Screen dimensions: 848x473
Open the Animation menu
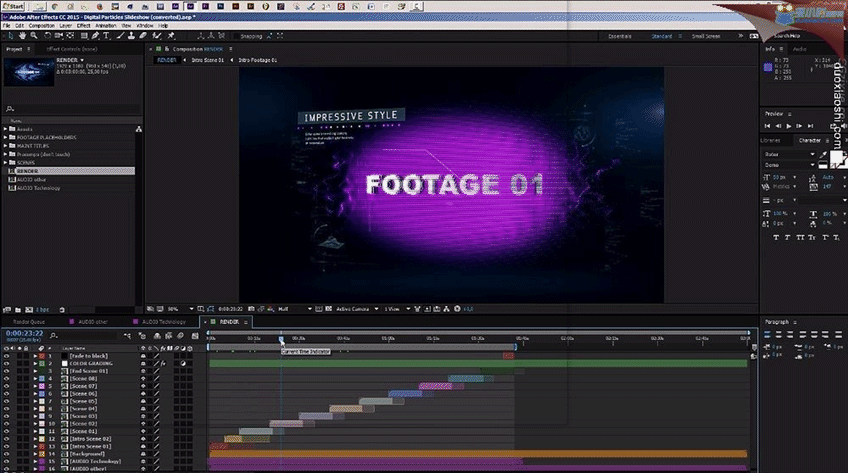click(x=105, y=25)
